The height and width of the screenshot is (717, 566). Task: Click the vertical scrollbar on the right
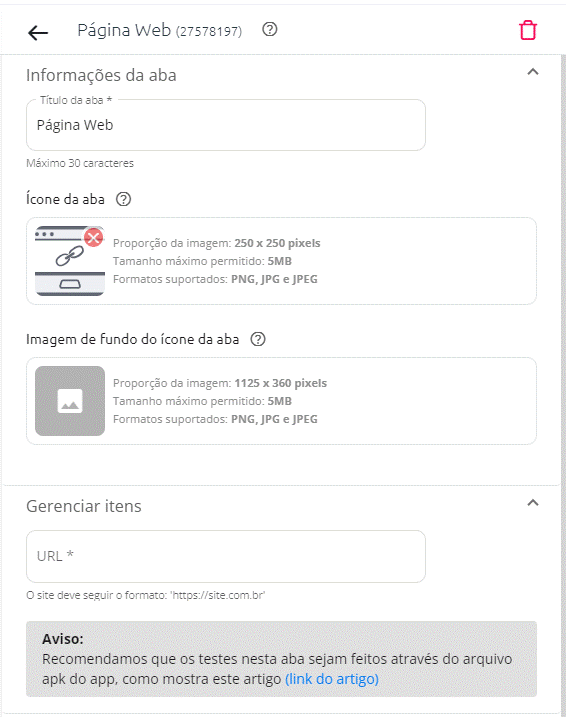pos(563,384)
